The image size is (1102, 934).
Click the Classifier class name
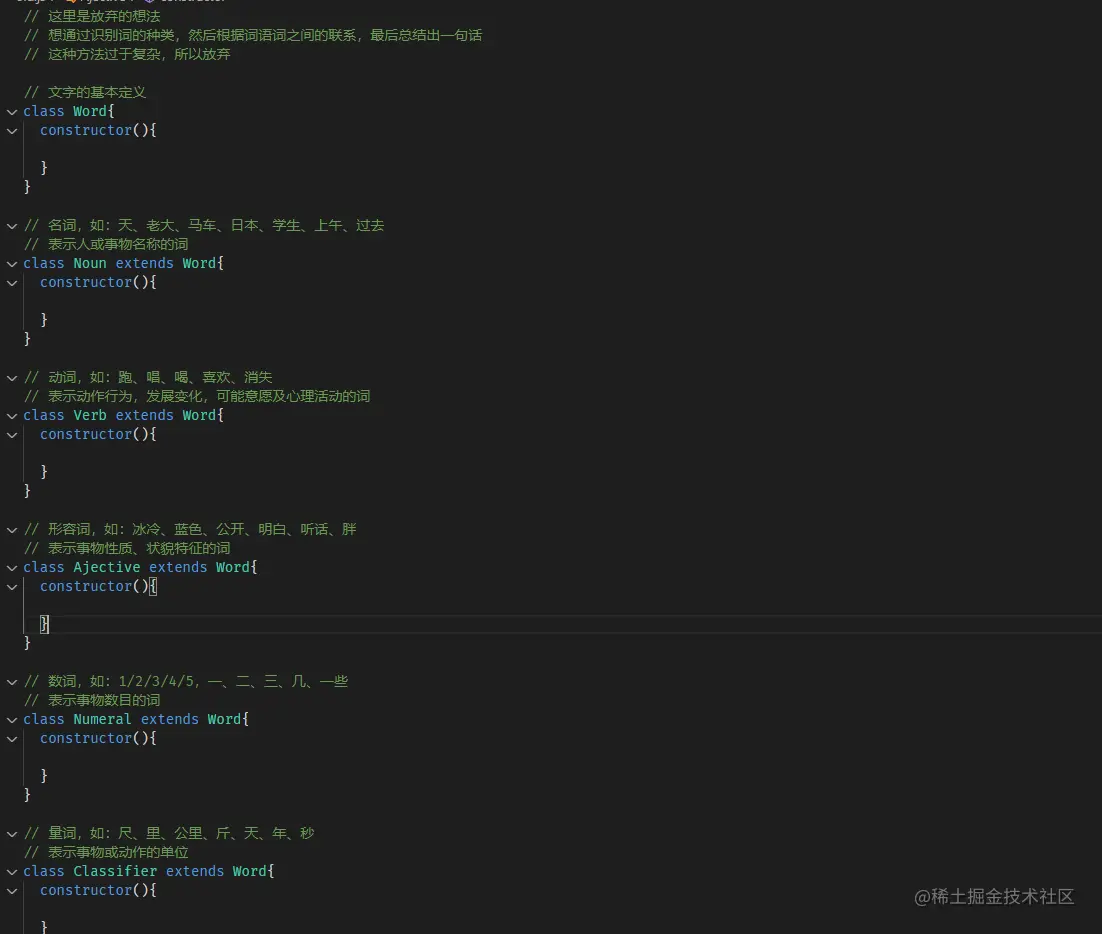[x=115, y=871]
